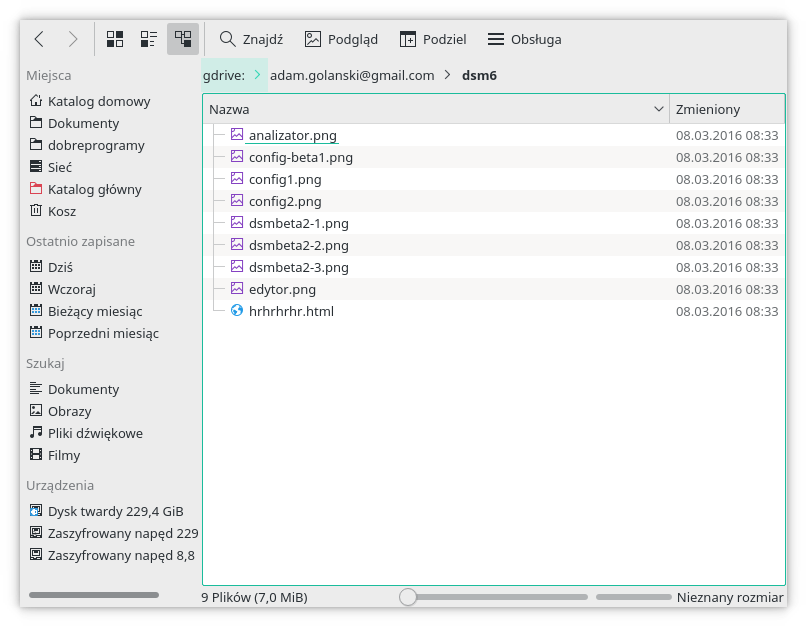
Task: Search Dokumenty under Szukaj
Action: tap(74, 390)
